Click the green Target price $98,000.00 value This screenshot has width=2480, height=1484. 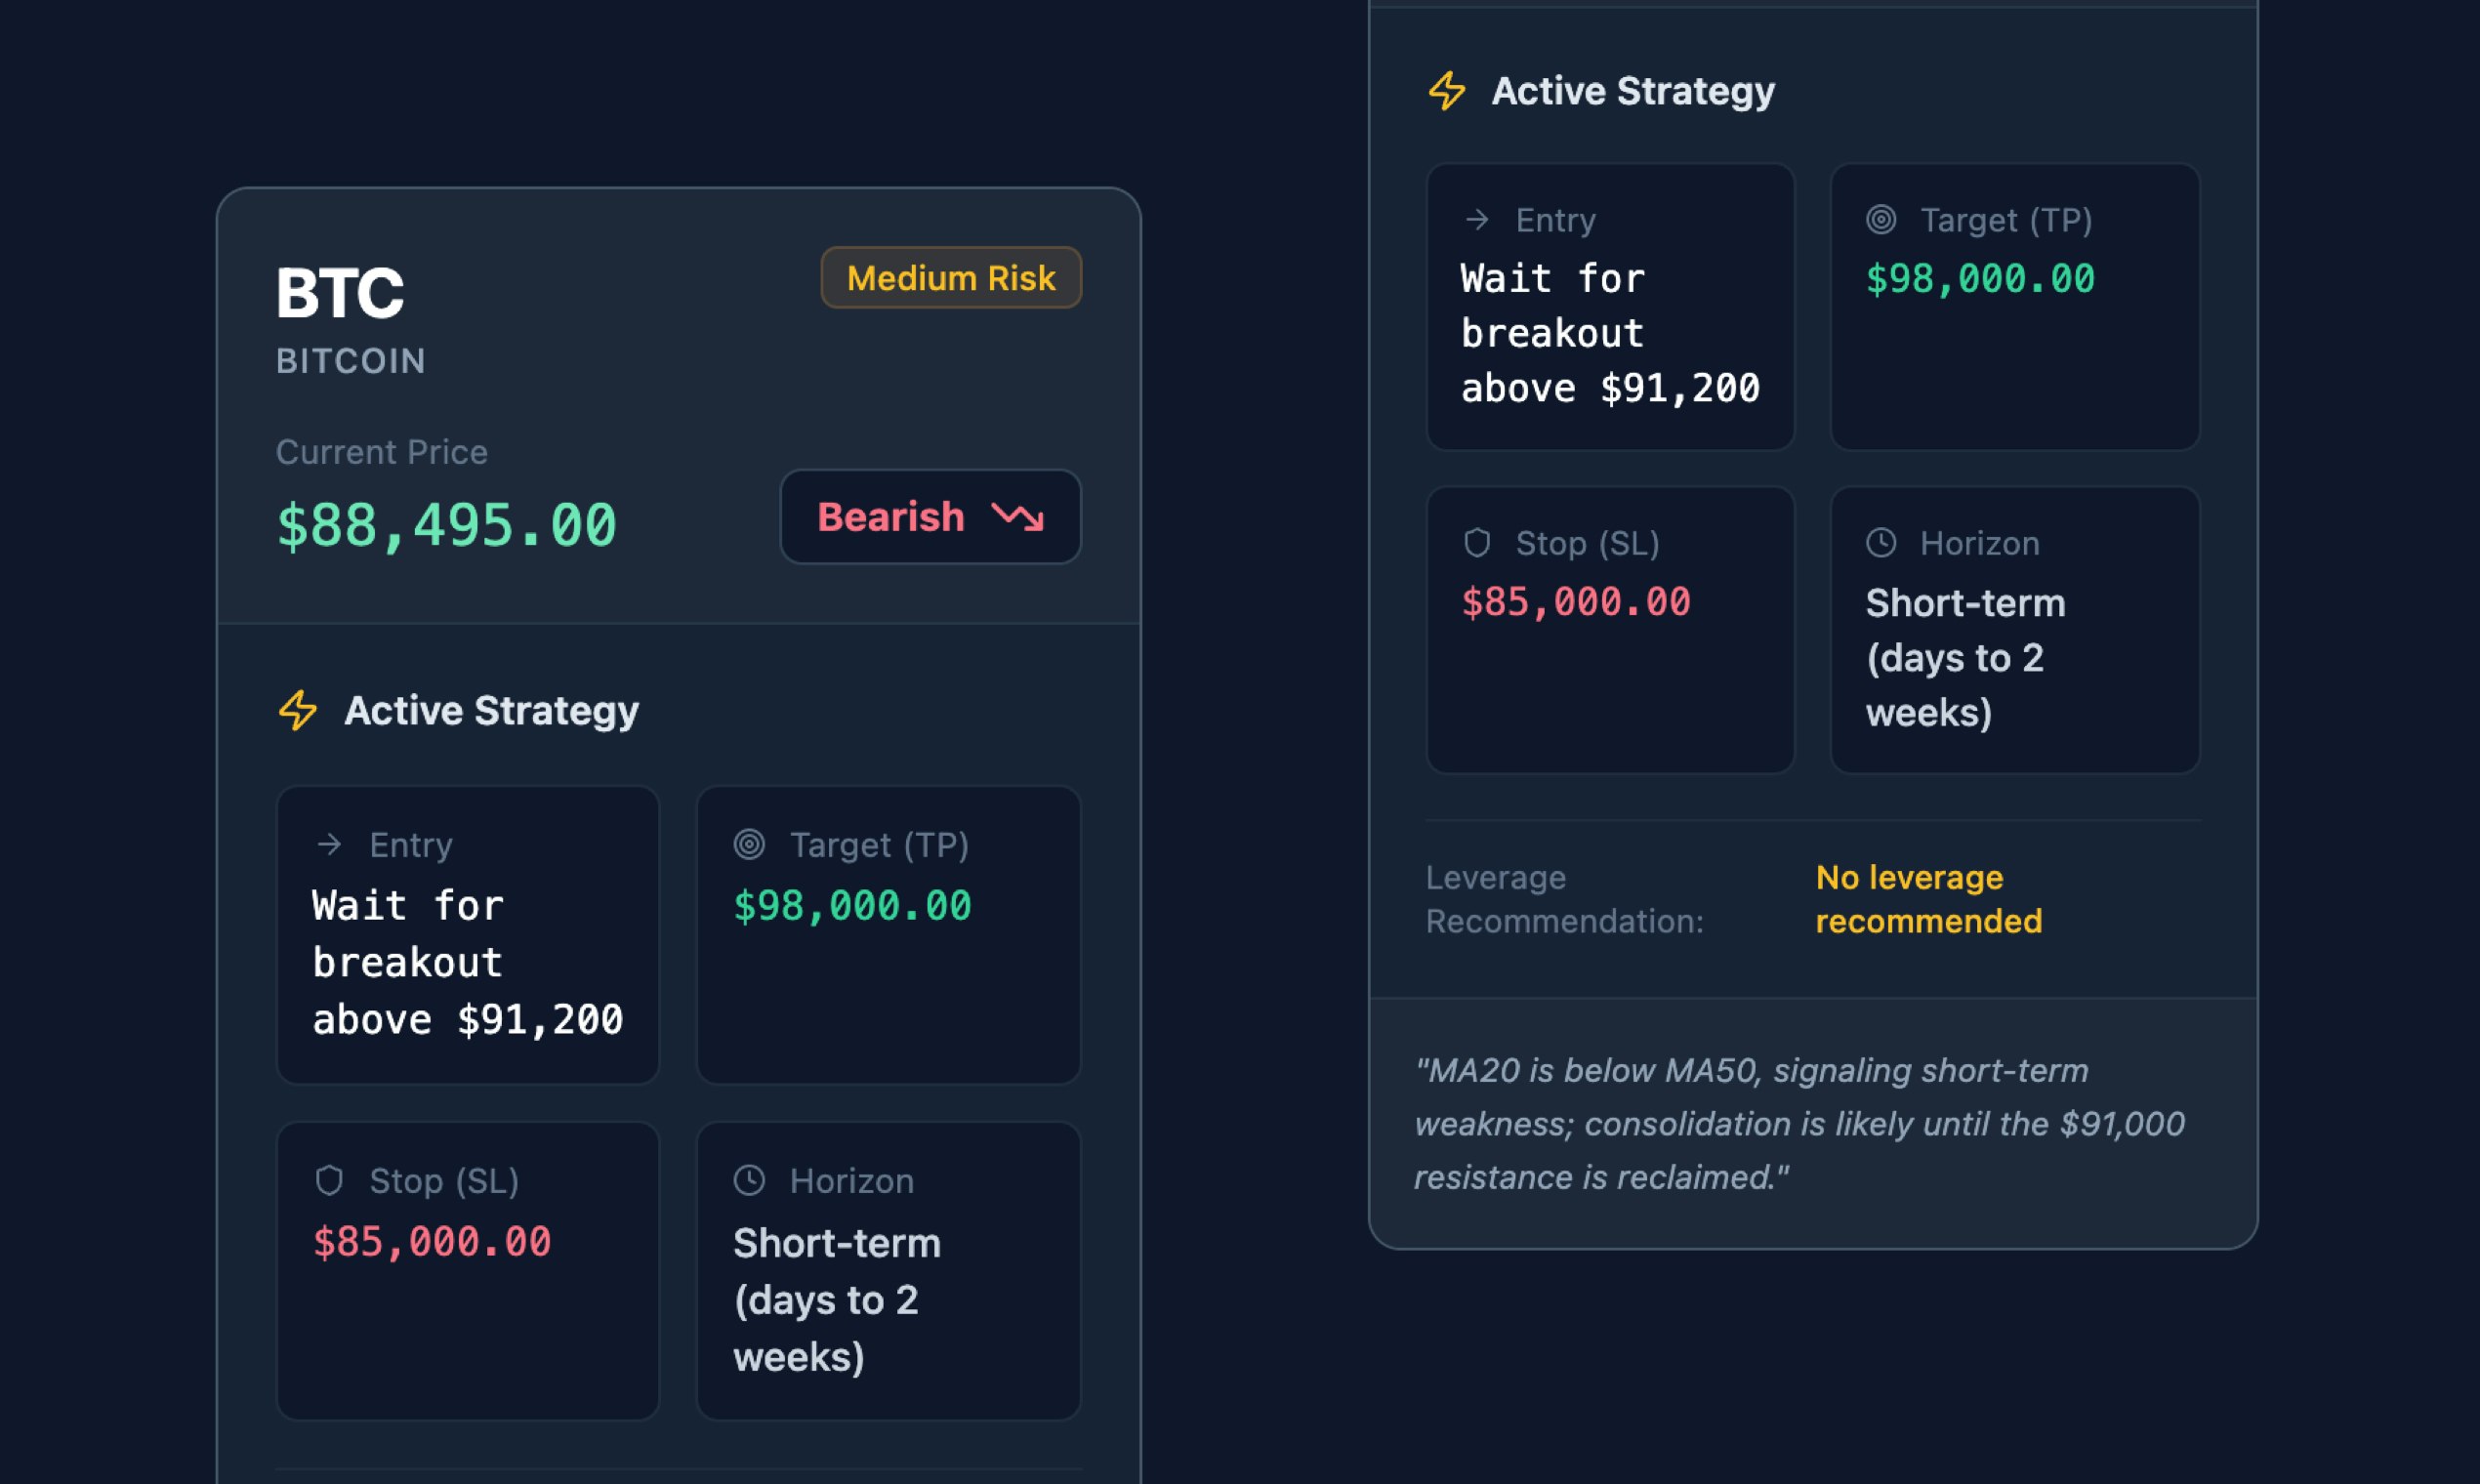[851, 906]
